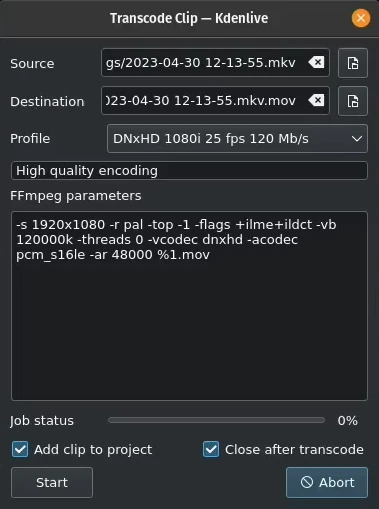
Task: Click the Source label
Action: pos(32,63)
